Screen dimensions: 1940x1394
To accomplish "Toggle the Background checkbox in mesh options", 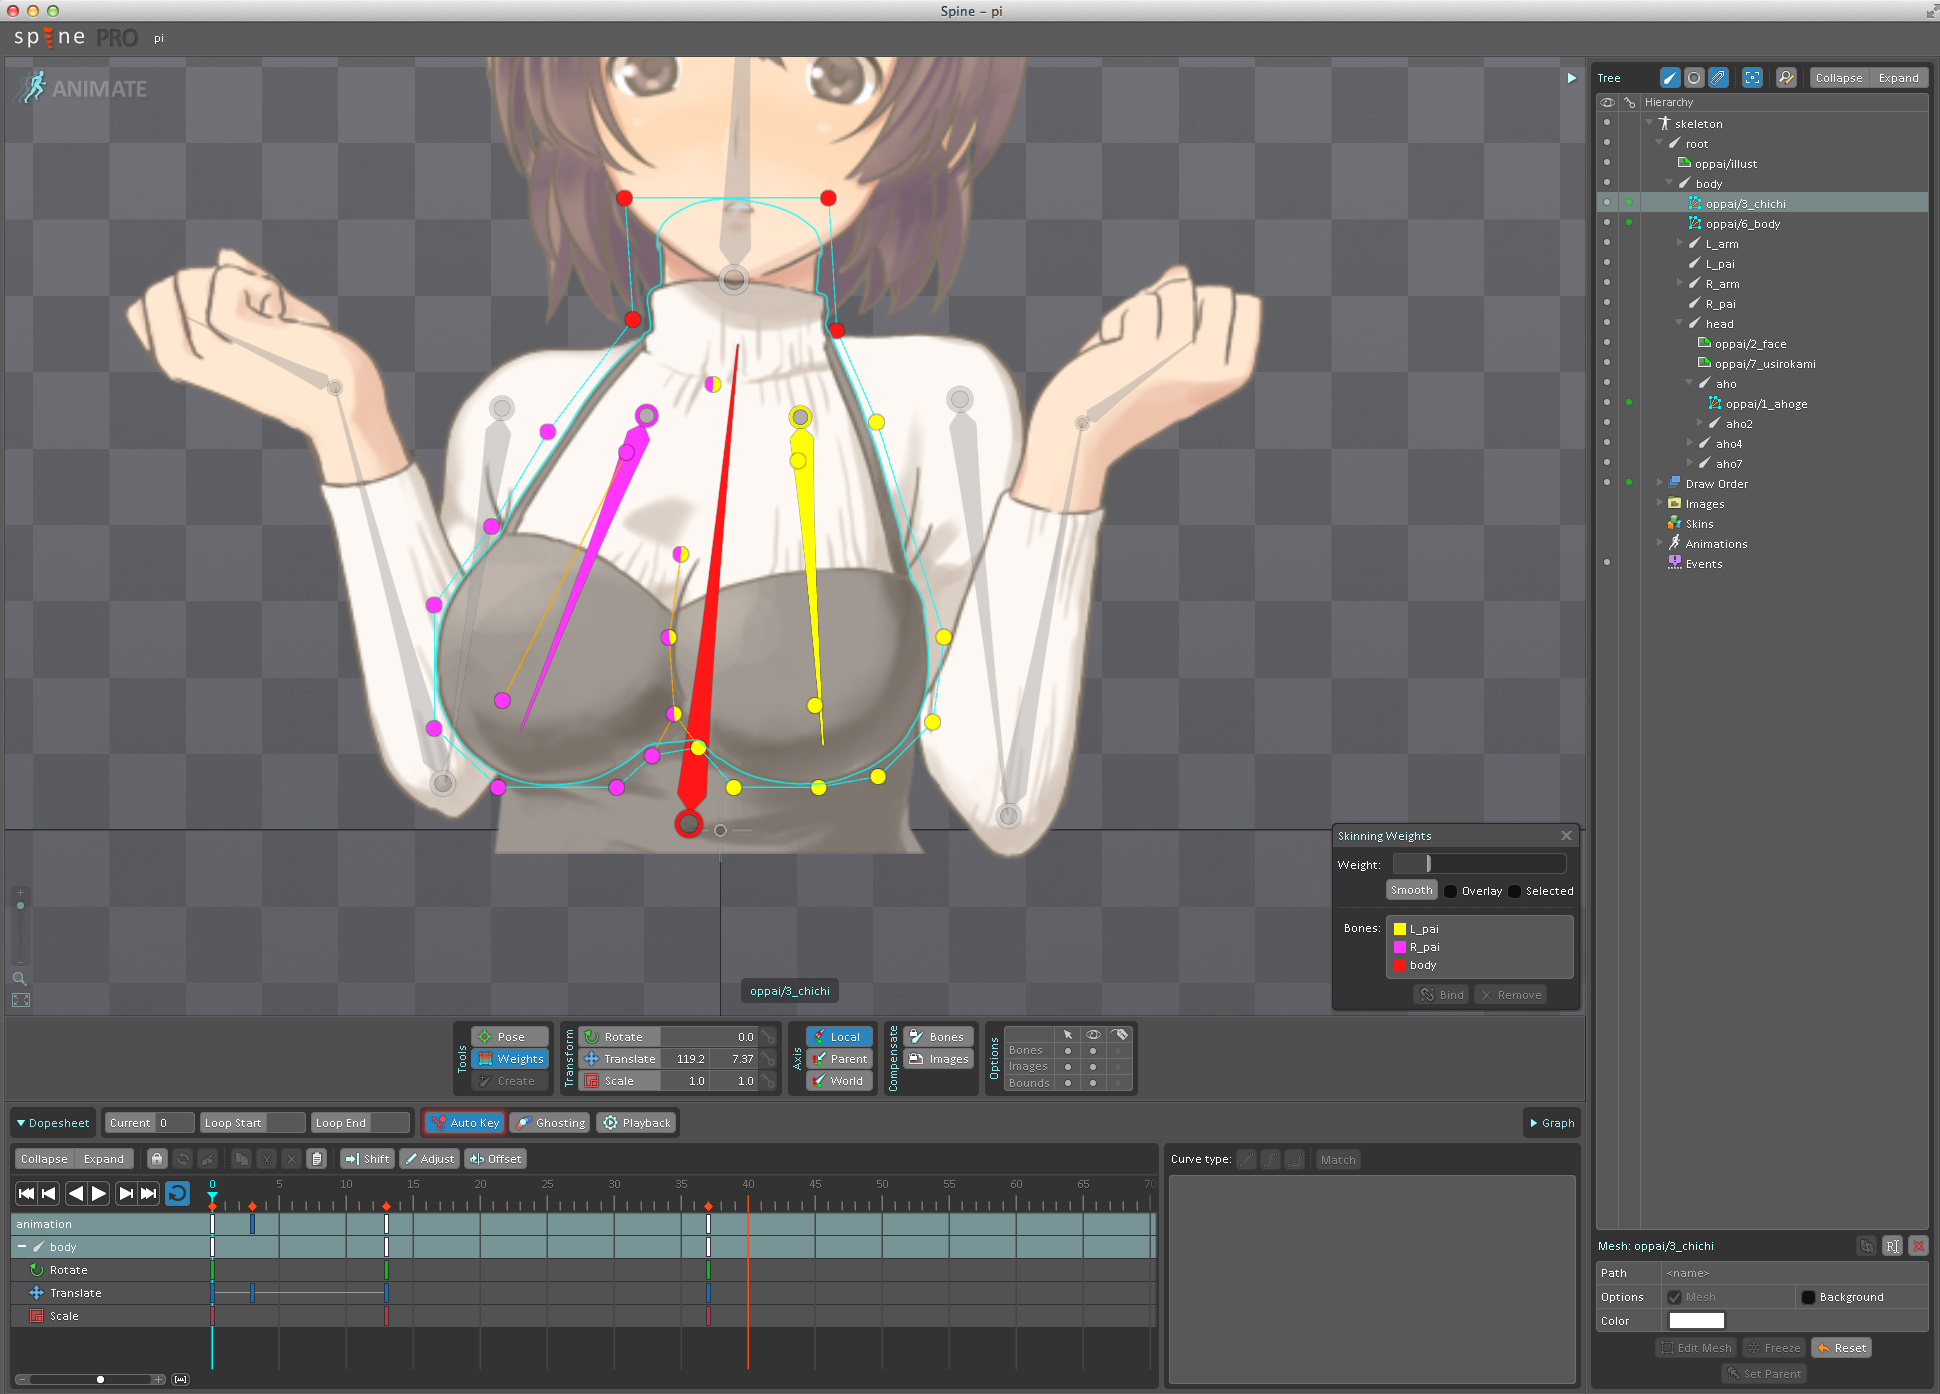I will pos(1808,1297).
